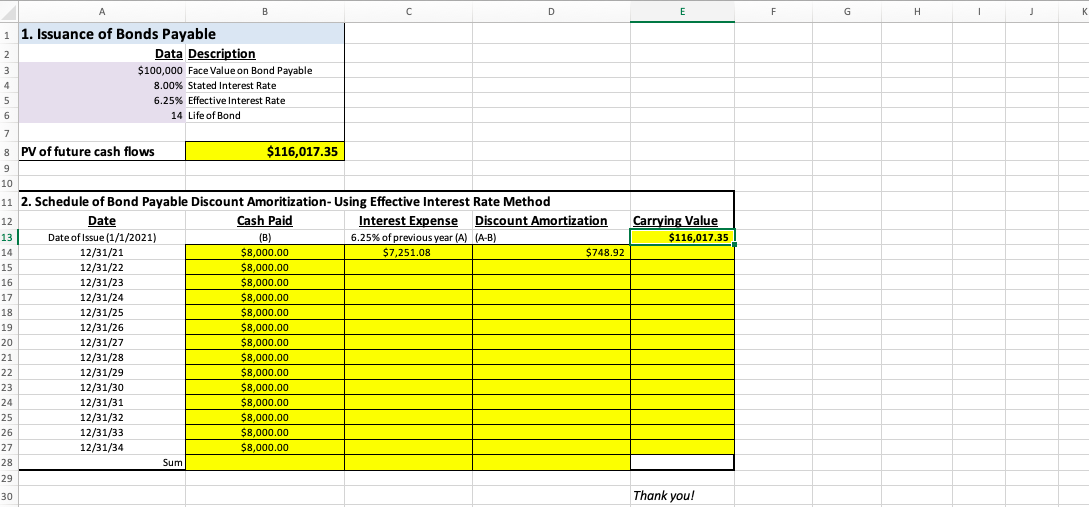This screenshot has width=1089, height=507.
Task: Click the '6.25% of previous year (A)' cell
Action: pos(408,238)
